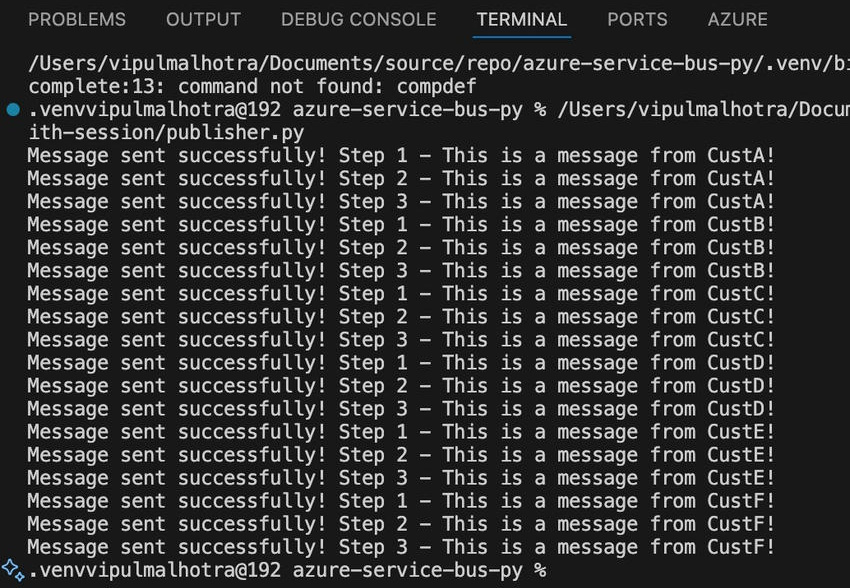Click the Step 1 CustA message line

click(401, 156)
